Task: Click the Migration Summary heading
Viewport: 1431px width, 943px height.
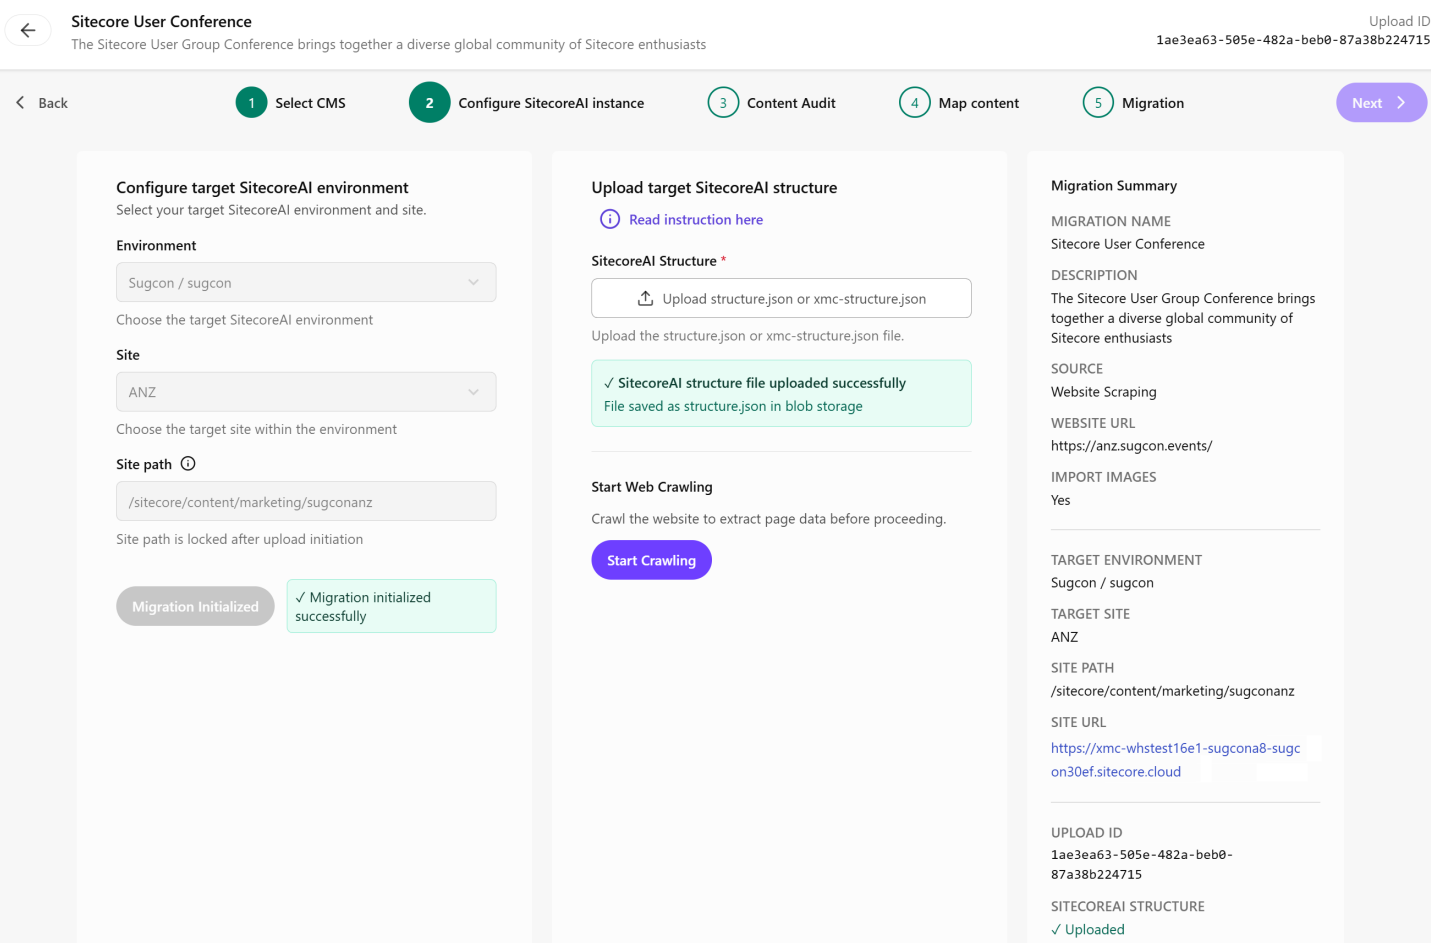Action: [1114, 186]
